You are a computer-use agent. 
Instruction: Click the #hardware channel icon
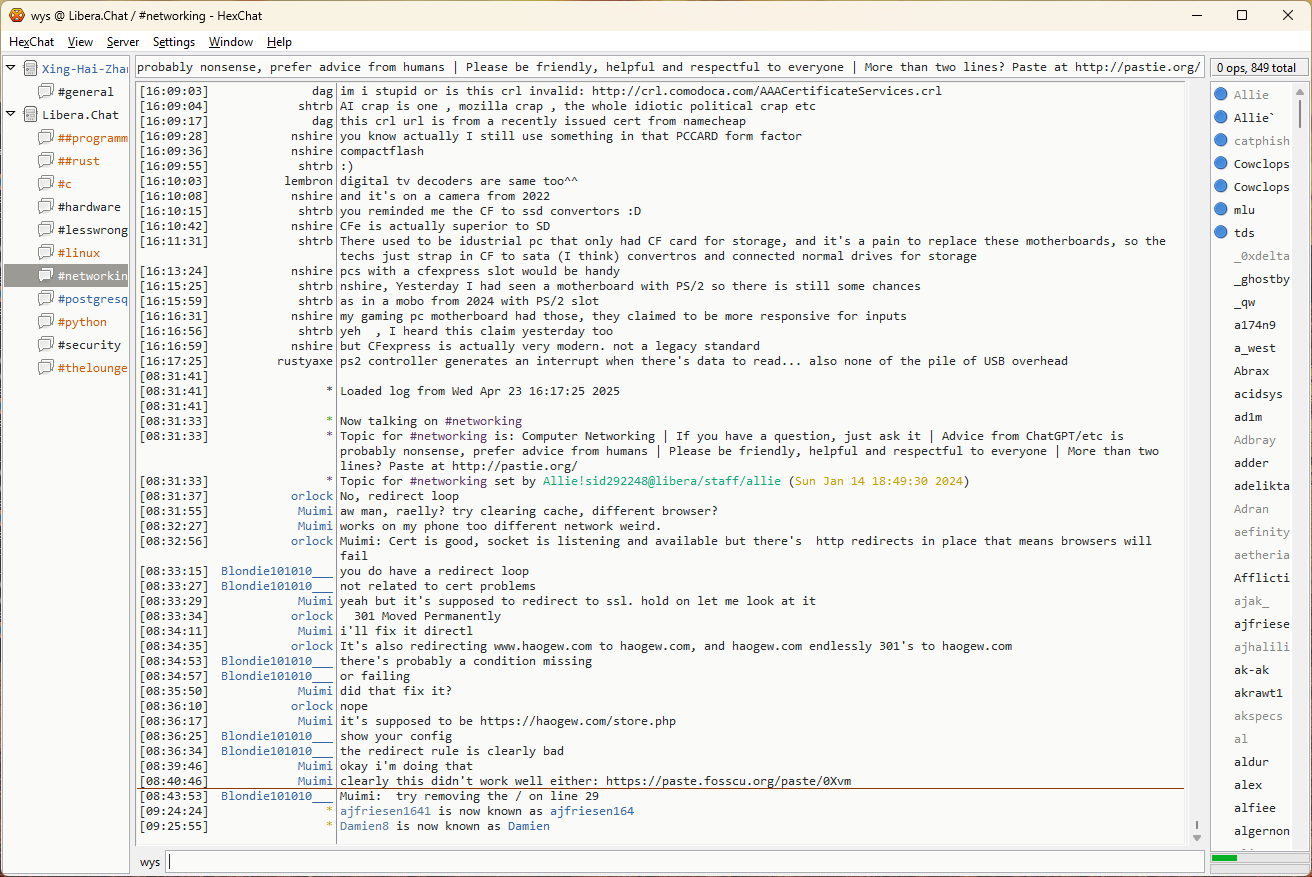click(x=46, y=207)
